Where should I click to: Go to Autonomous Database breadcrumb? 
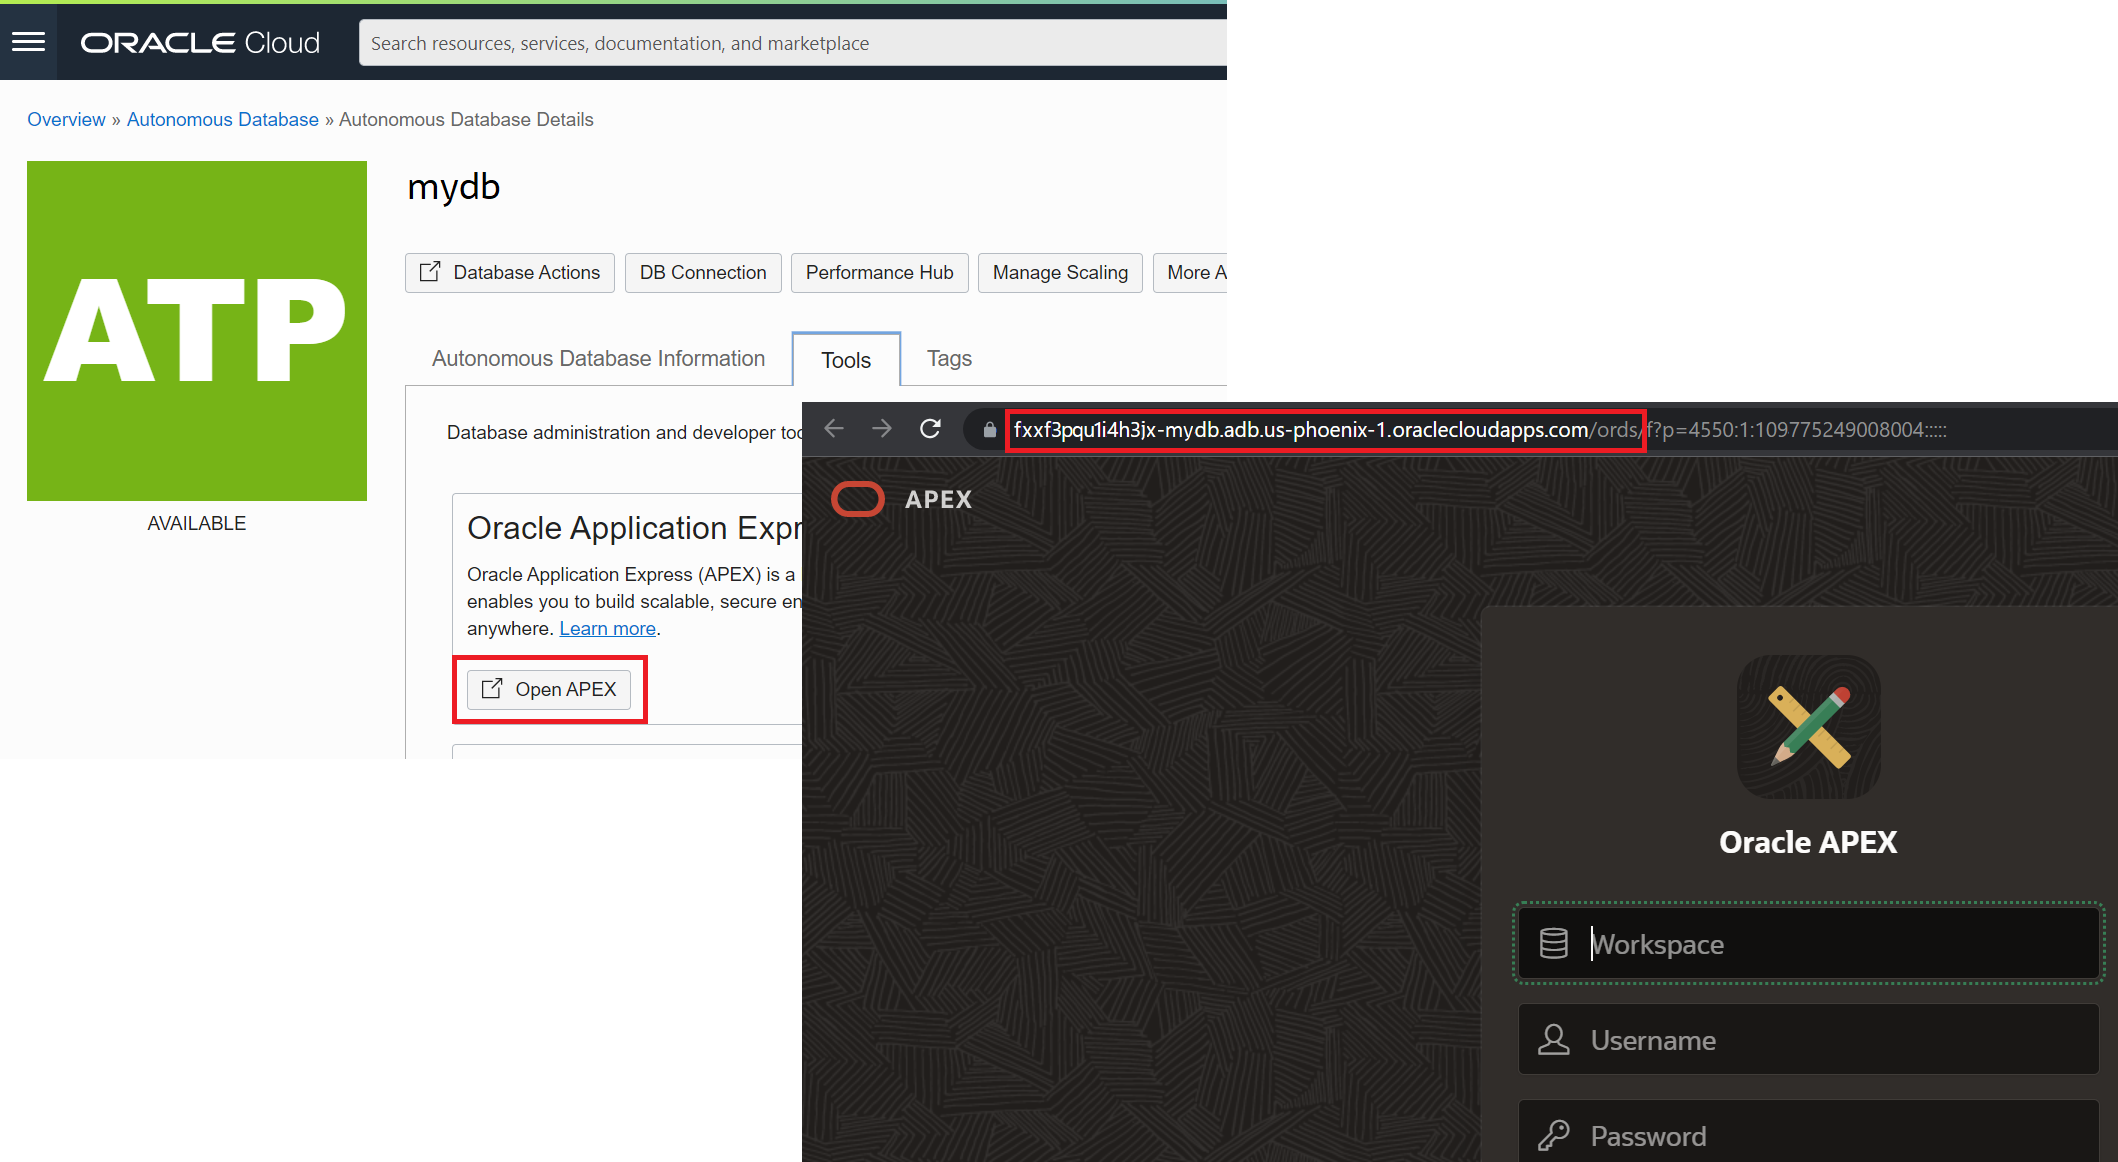point(222,120)
